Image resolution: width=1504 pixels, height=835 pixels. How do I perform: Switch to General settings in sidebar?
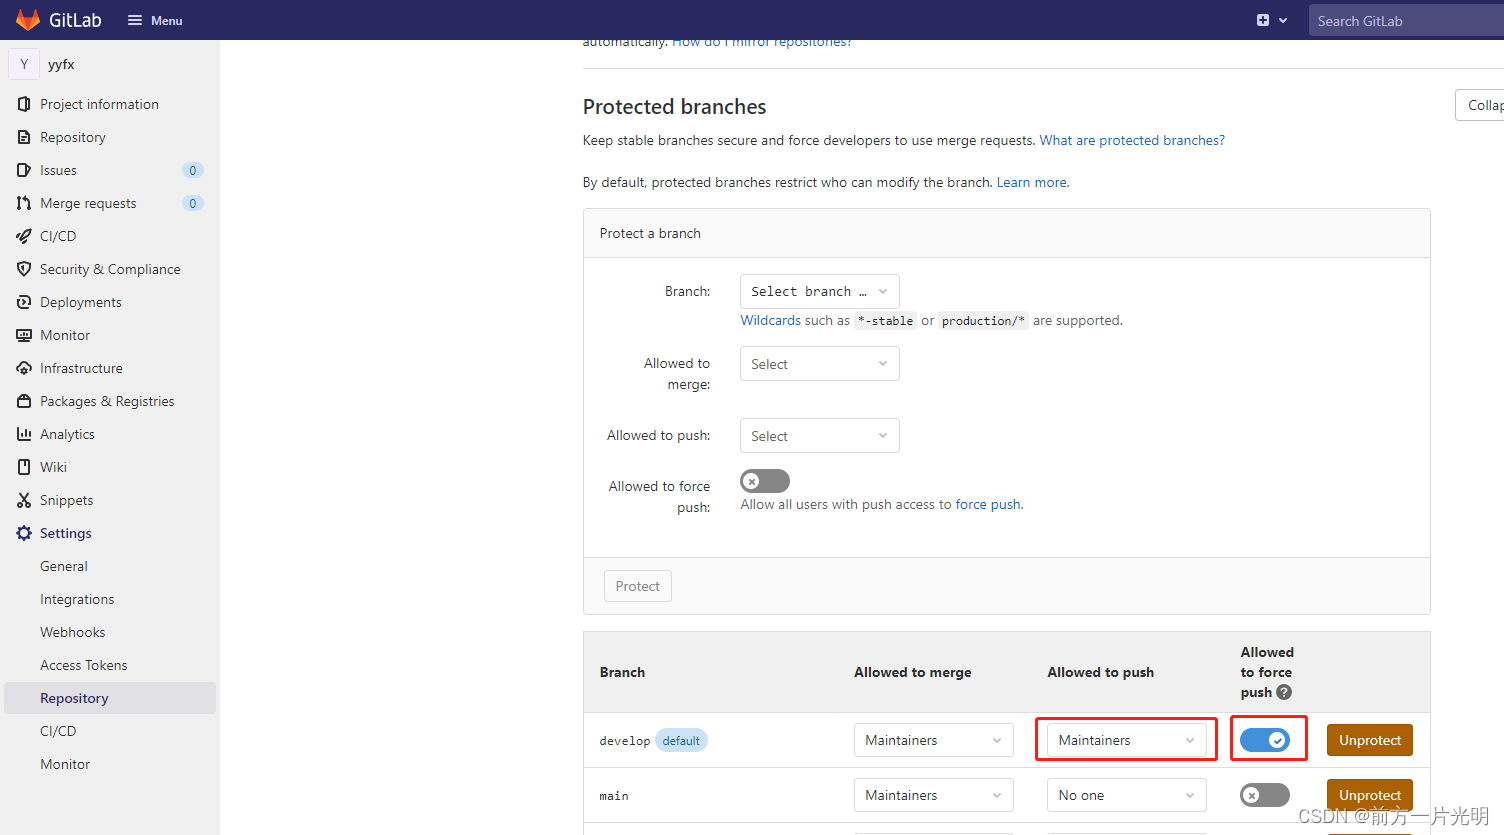tap(63, 566)
